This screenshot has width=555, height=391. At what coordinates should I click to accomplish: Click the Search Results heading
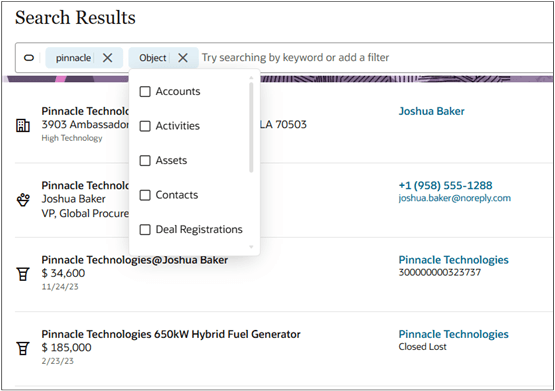tap(75, 17)
